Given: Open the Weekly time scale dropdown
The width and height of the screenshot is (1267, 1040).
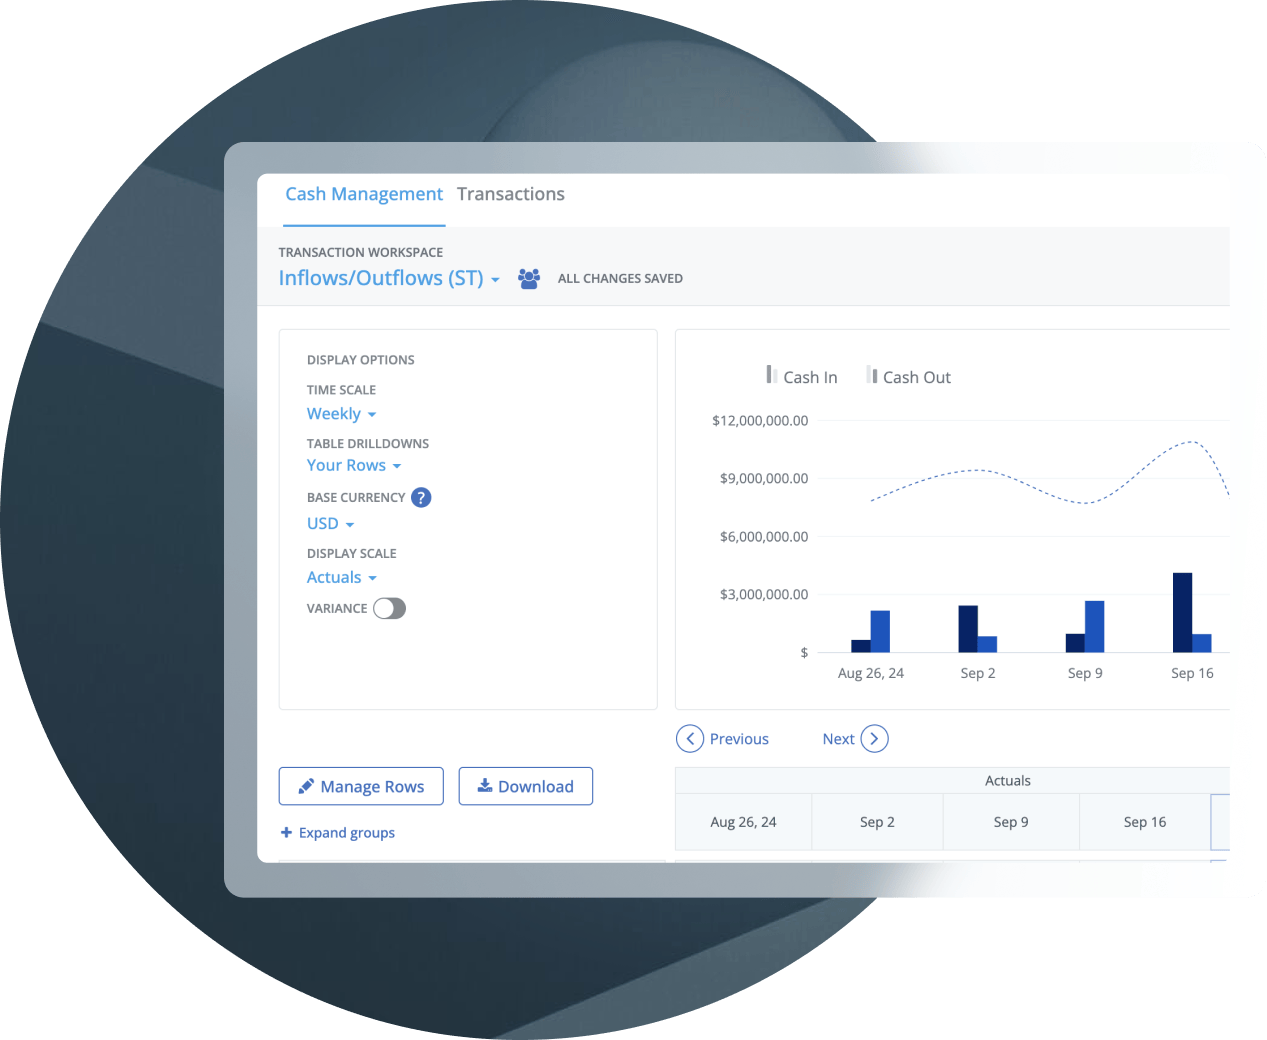Looking at the screenshot, I should tap(341, 414).
